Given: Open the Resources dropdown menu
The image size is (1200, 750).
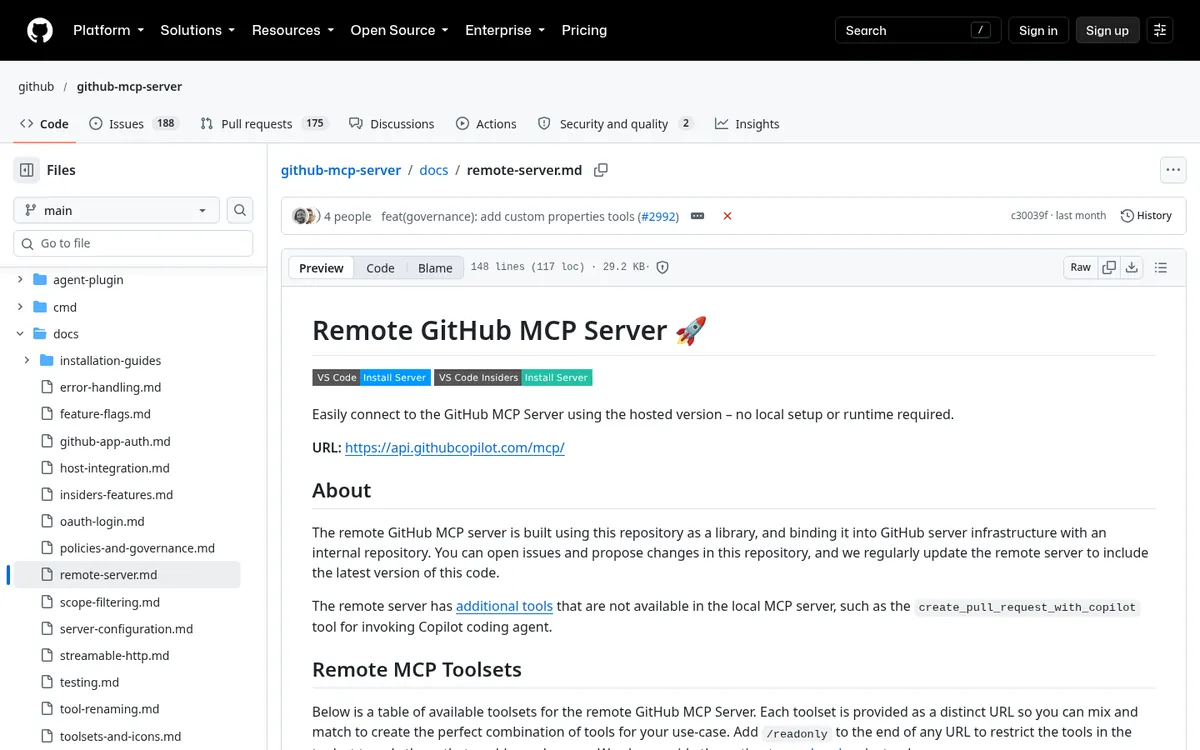Looking at the screenshot, I should [293, 30].
